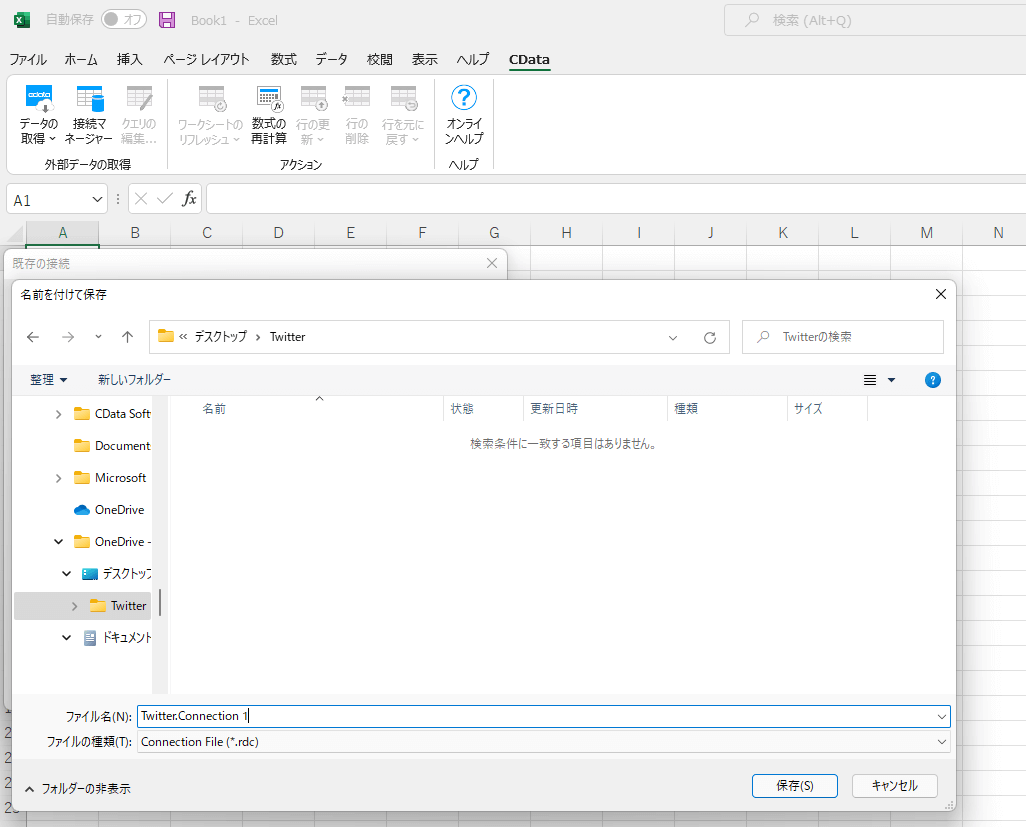Open the ファイルの種類 dropdown
Image resolution: width=1026 pixels, height=827 pixels.
544,742
